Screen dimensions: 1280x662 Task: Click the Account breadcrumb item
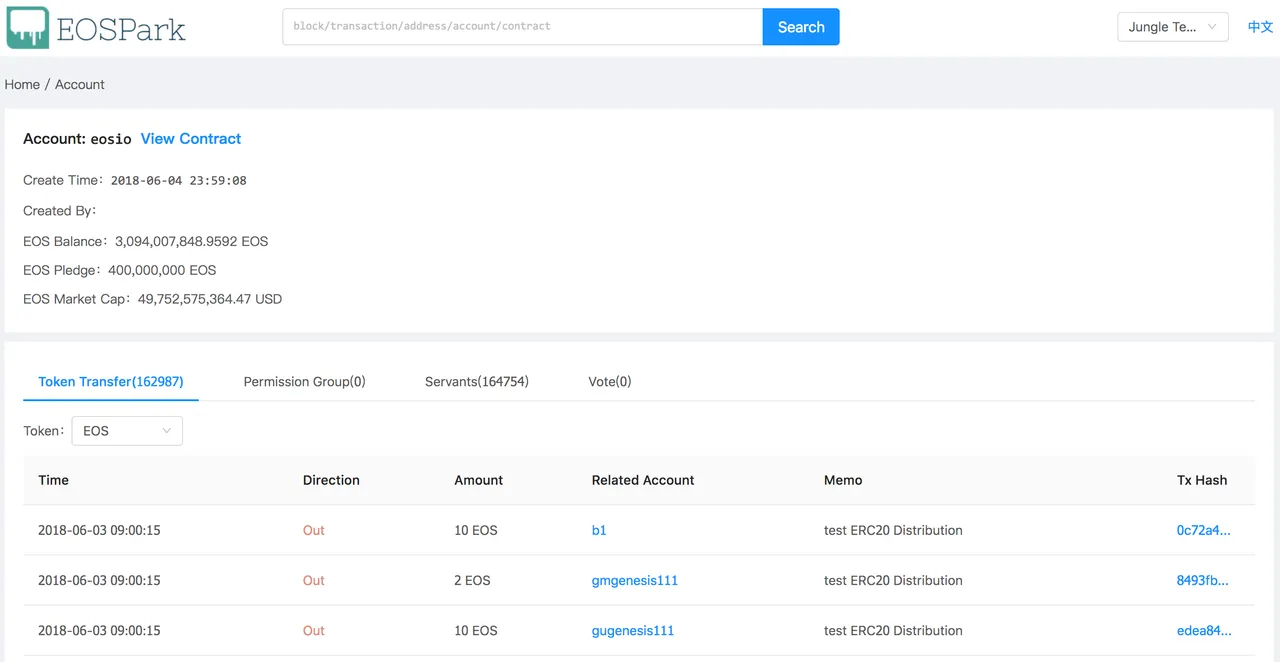pyautogui.click(x=80, y=85)
